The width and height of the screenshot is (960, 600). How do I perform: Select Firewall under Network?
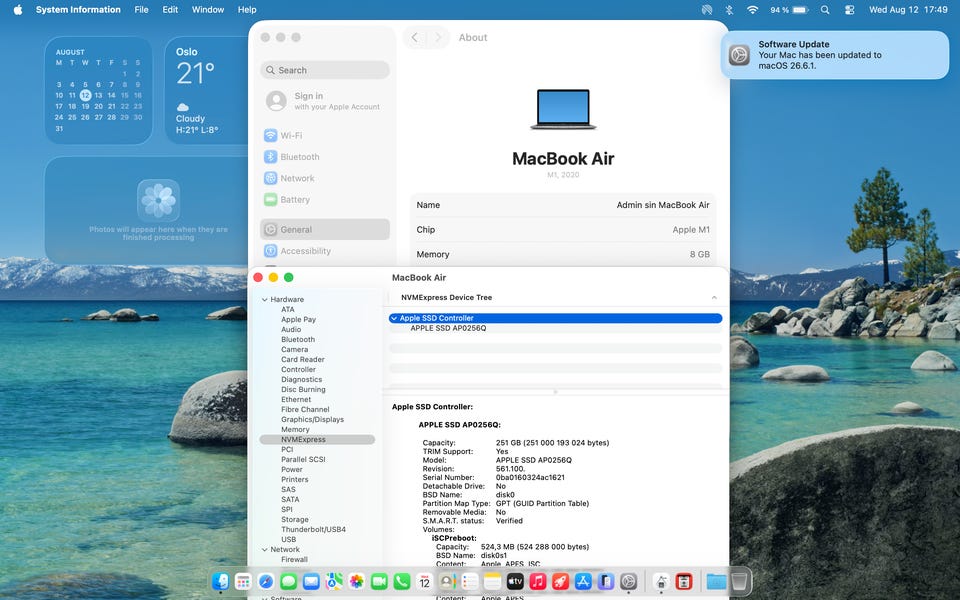click(294, 560)
